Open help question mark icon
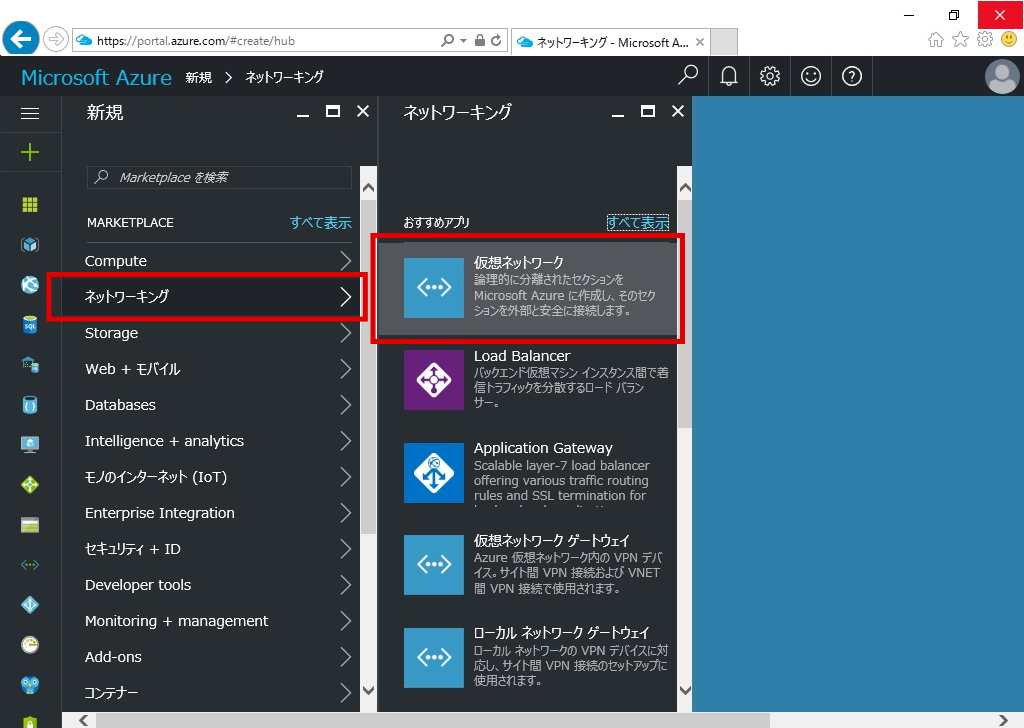The height and width of the screenshot is (728, 1024). click(x=852, y=76)
